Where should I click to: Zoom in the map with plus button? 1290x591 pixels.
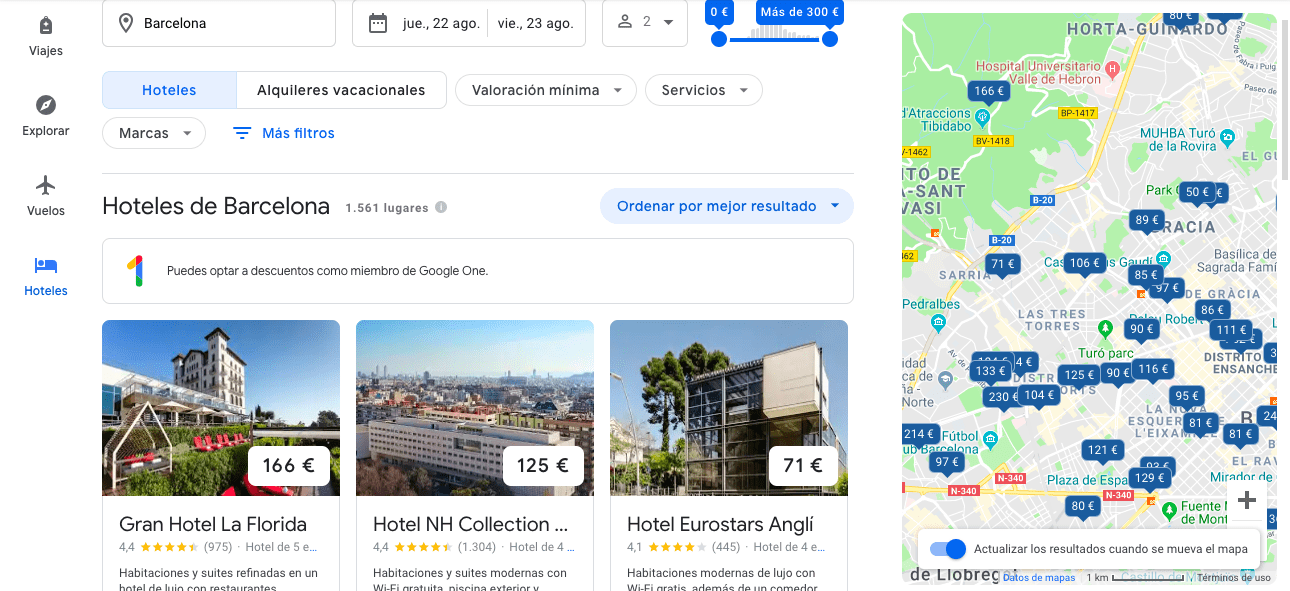(x=1246, y=500)
